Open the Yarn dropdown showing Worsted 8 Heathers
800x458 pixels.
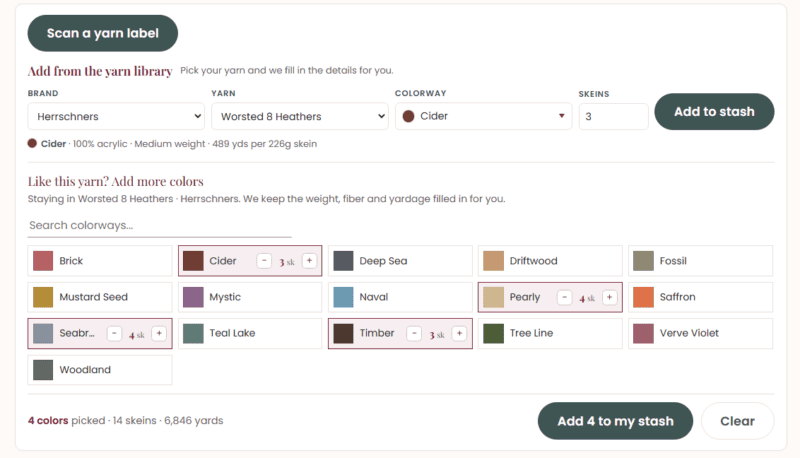pyautogui.click(x=300, y=116)
